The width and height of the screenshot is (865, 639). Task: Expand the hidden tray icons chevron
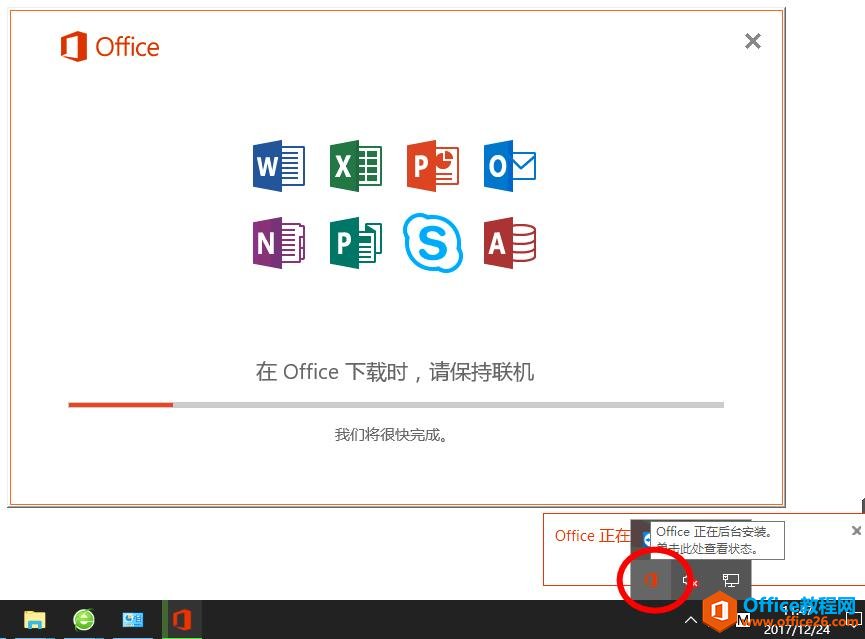tap(691, 620)
